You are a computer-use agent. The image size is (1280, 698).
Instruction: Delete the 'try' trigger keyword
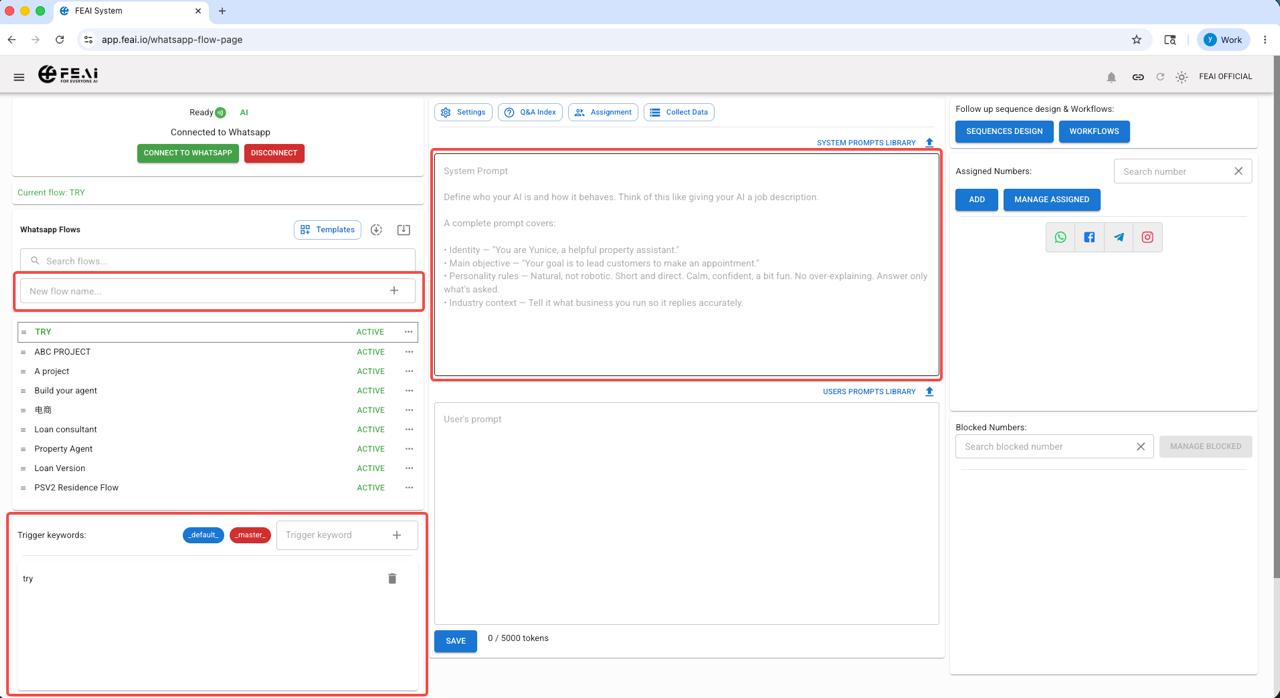(x=392, y=578)
